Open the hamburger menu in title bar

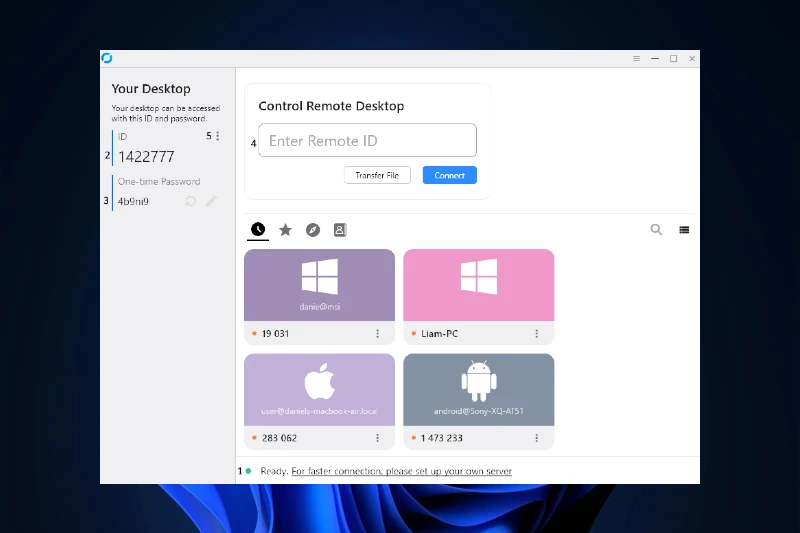(636, 59)
